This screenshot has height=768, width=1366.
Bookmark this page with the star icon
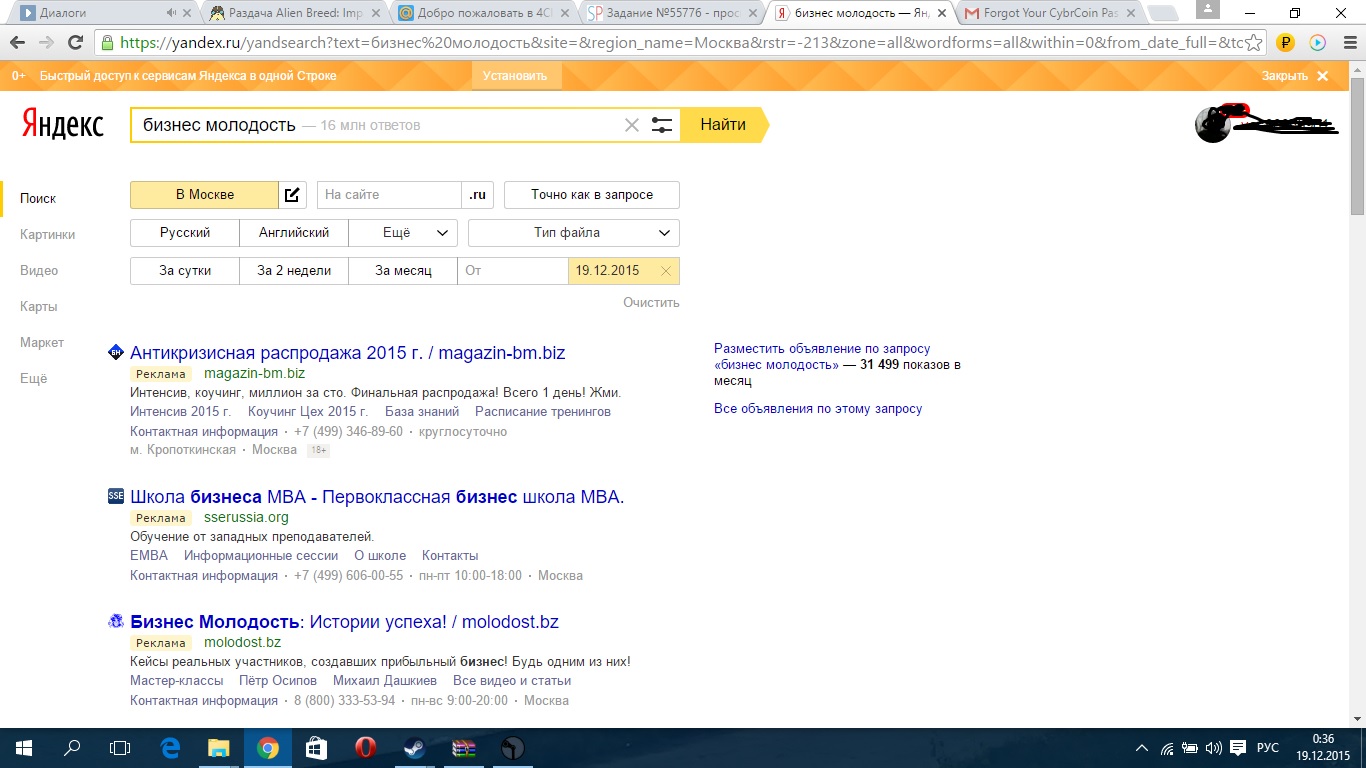(x=1254, y=43)
